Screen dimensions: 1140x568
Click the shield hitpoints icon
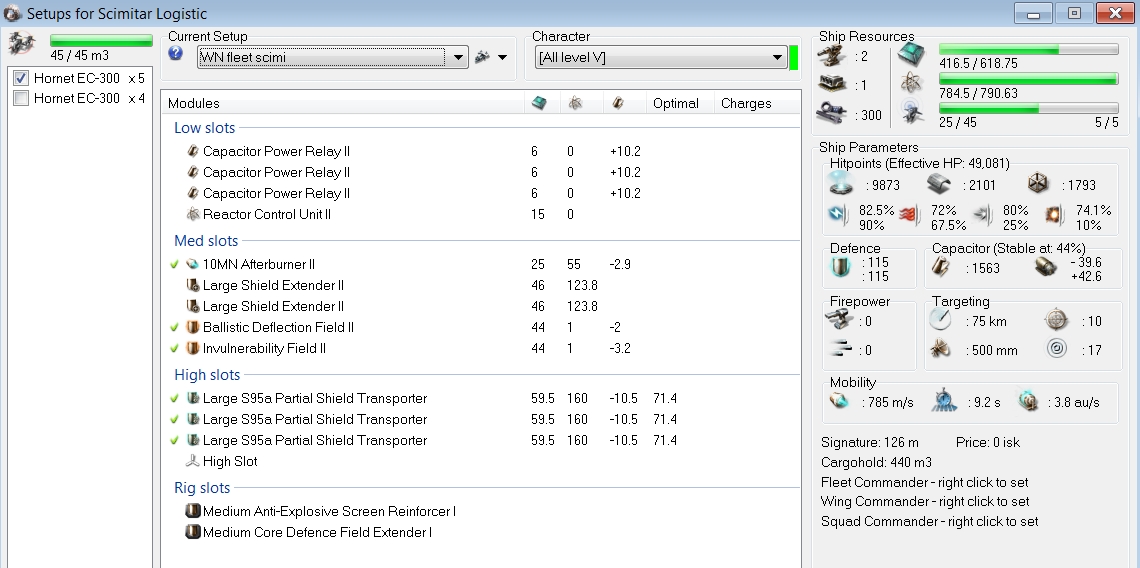(840, 183)
